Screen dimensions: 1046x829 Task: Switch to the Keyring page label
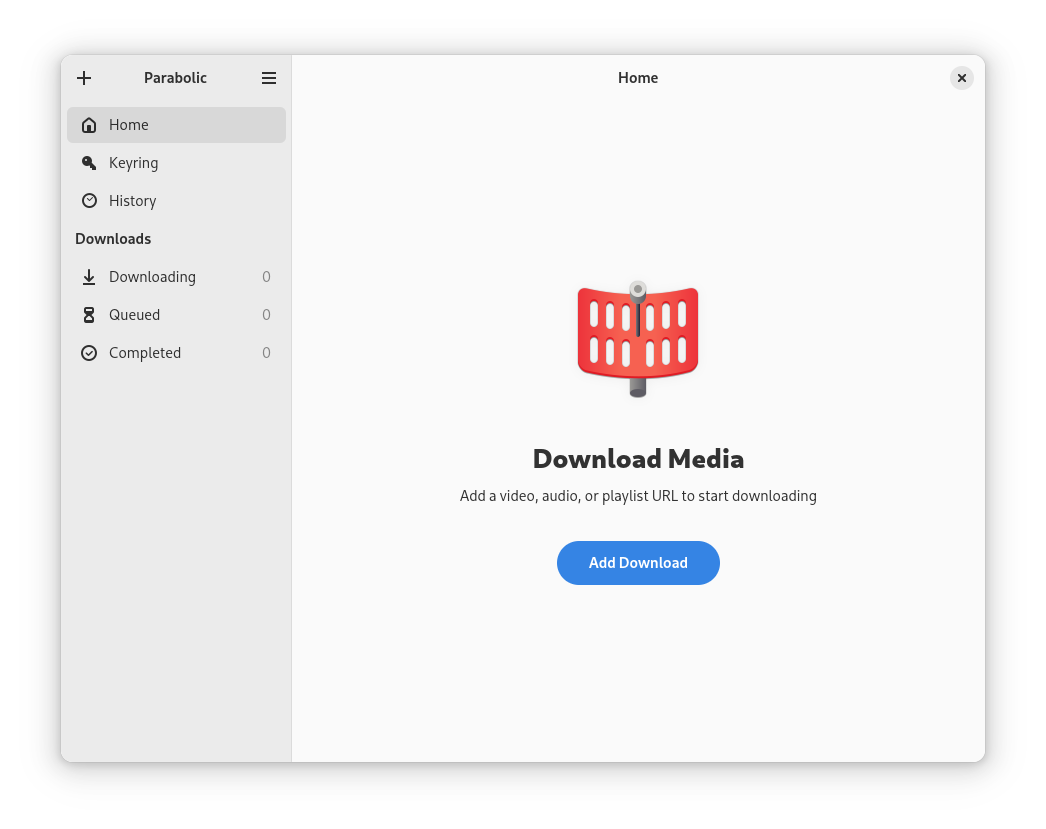(x=133, y=163)
